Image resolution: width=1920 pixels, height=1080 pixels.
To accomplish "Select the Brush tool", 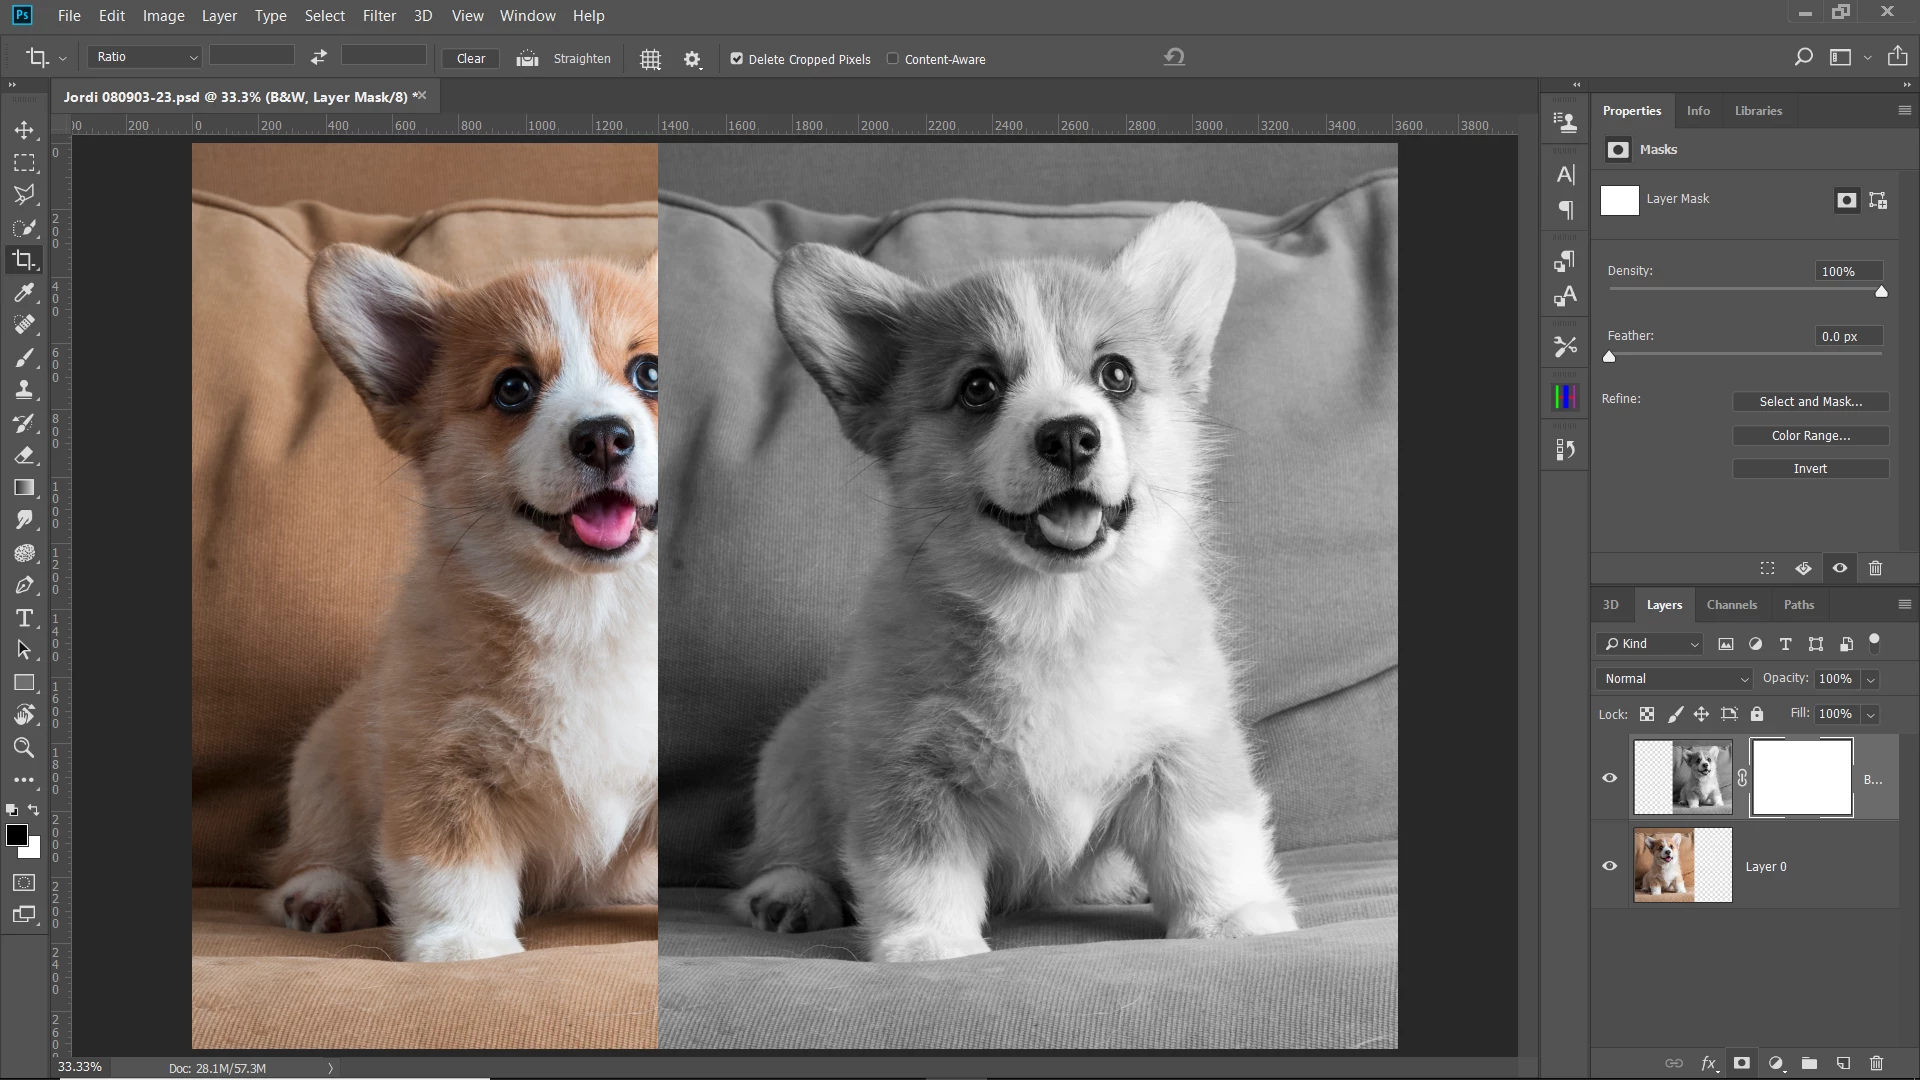I will coord(24,357).
